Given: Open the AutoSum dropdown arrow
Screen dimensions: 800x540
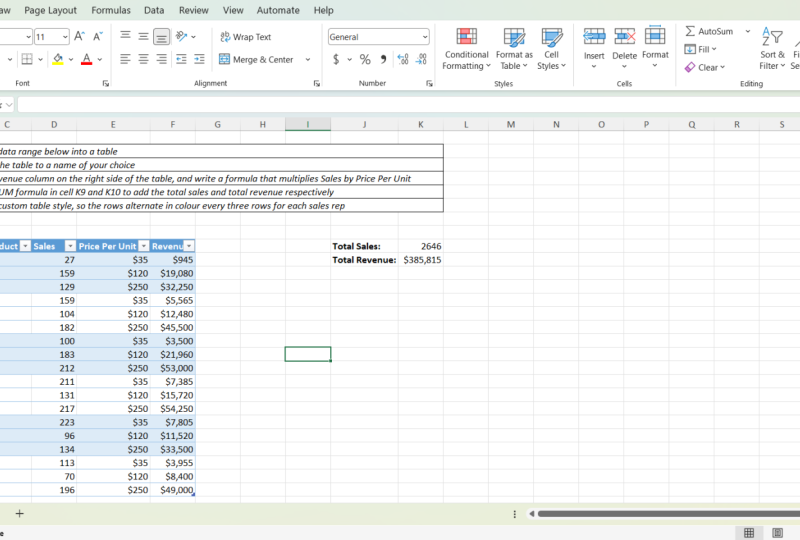Looking at the screenshot, I should coord(747,31).
